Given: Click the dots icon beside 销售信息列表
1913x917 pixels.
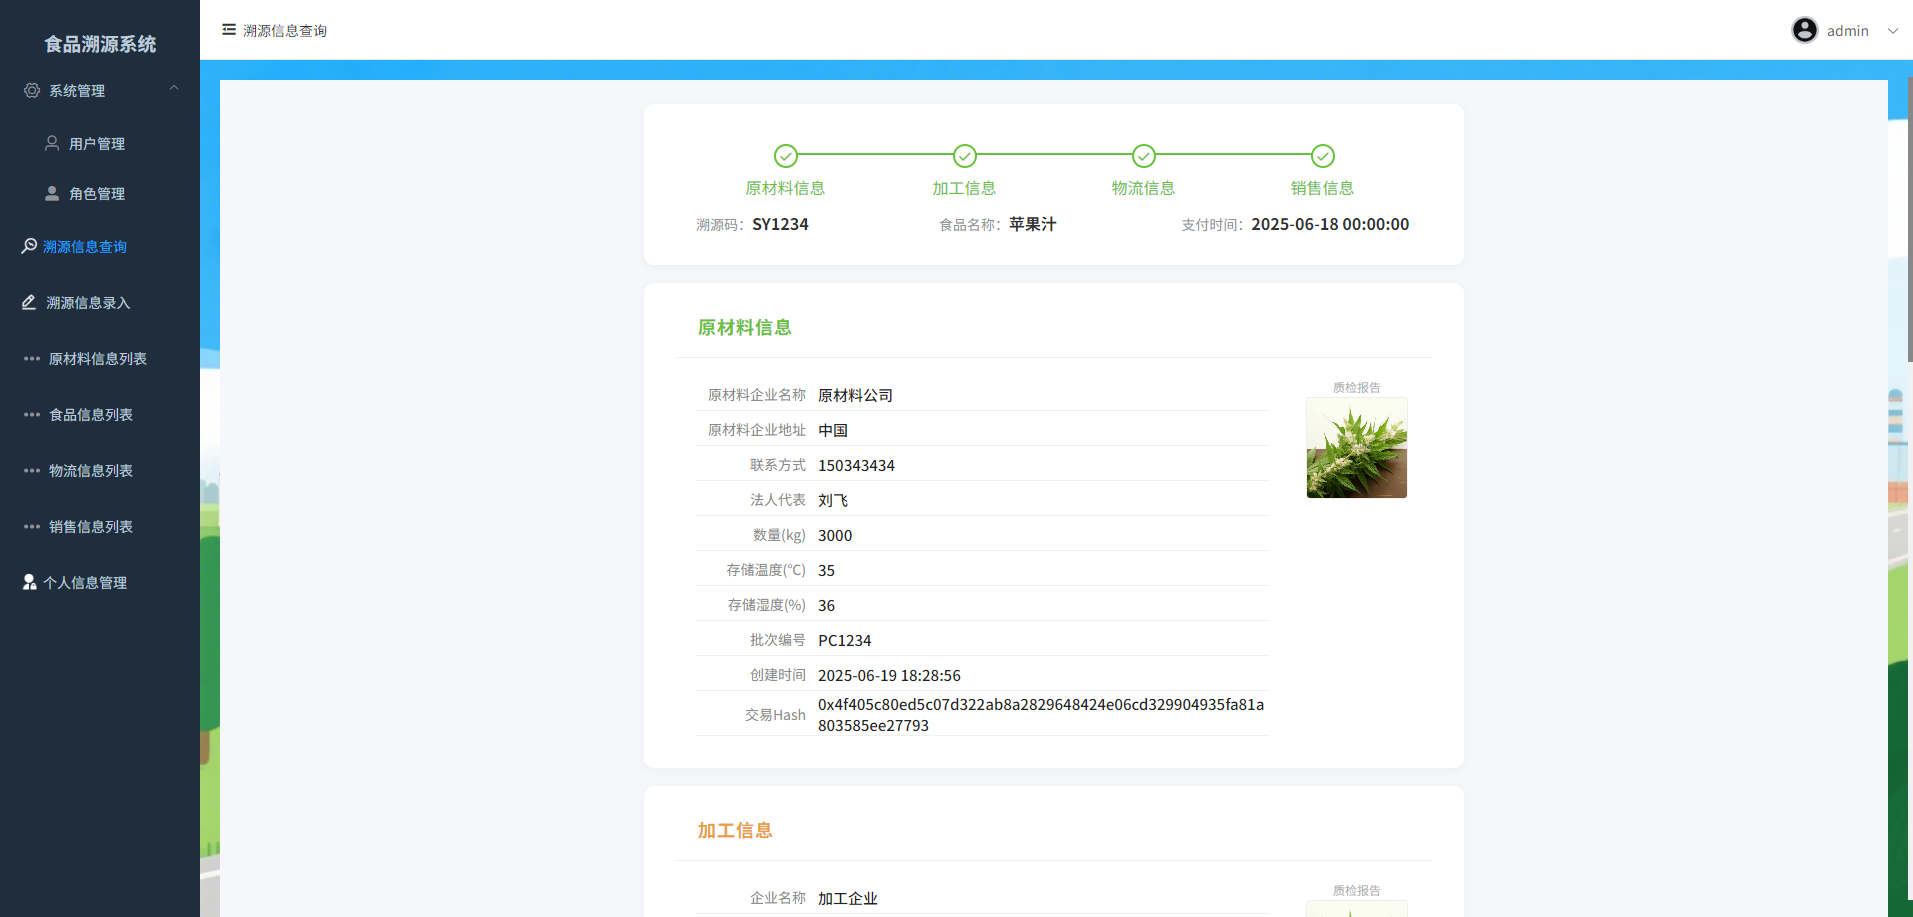Looking at the screenshot, I should (x=32, y=527).
